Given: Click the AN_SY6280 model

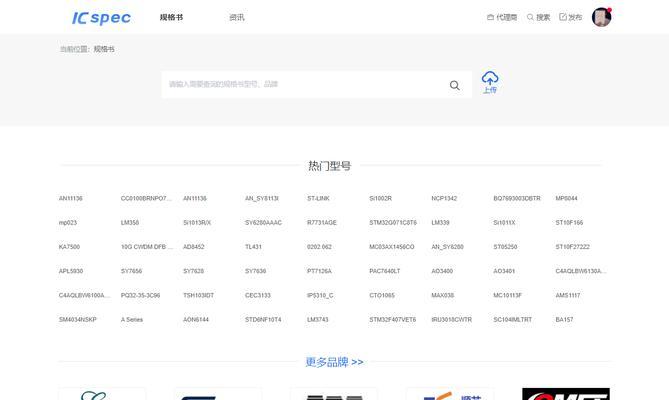Looking at the screenshot, I should [x=448, y=247].
